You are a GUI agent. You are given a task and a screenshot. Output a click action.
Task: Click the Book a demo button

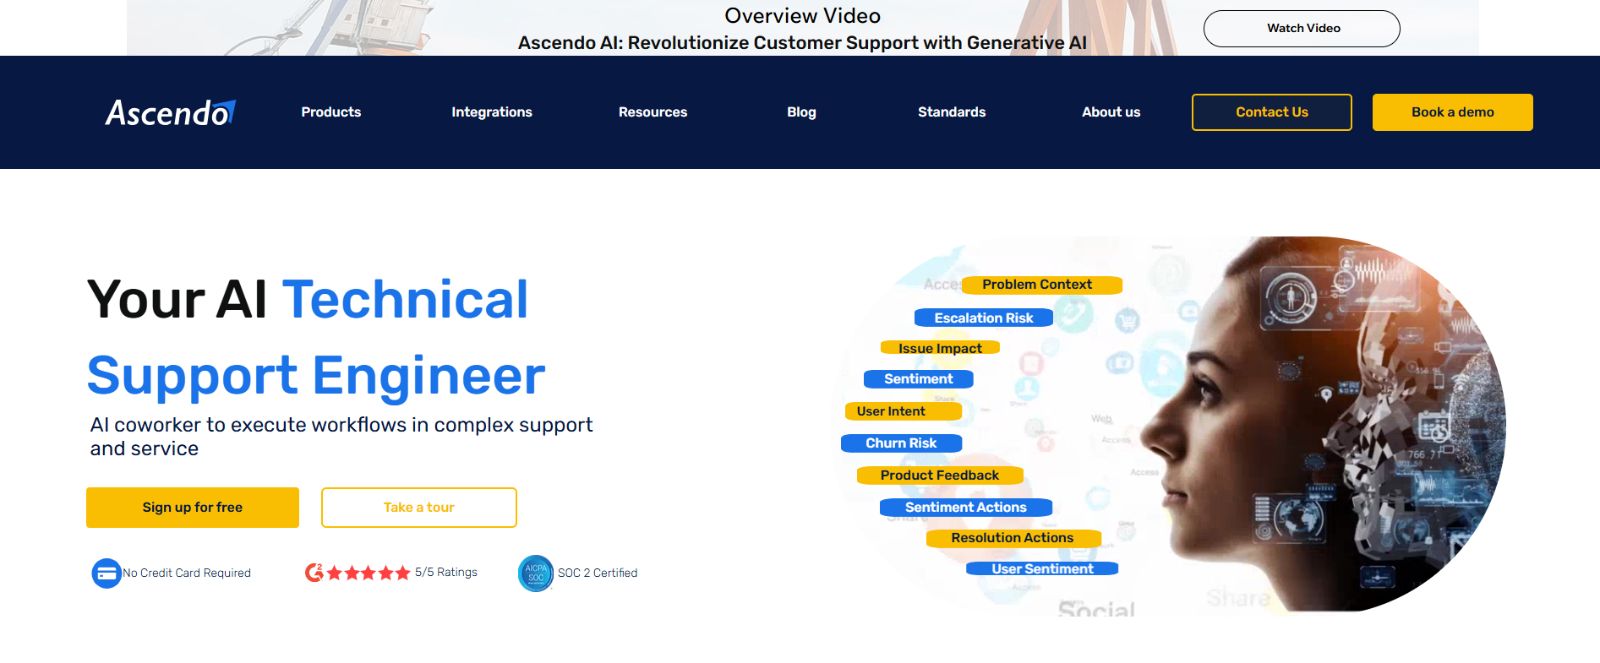[1453, 112]
